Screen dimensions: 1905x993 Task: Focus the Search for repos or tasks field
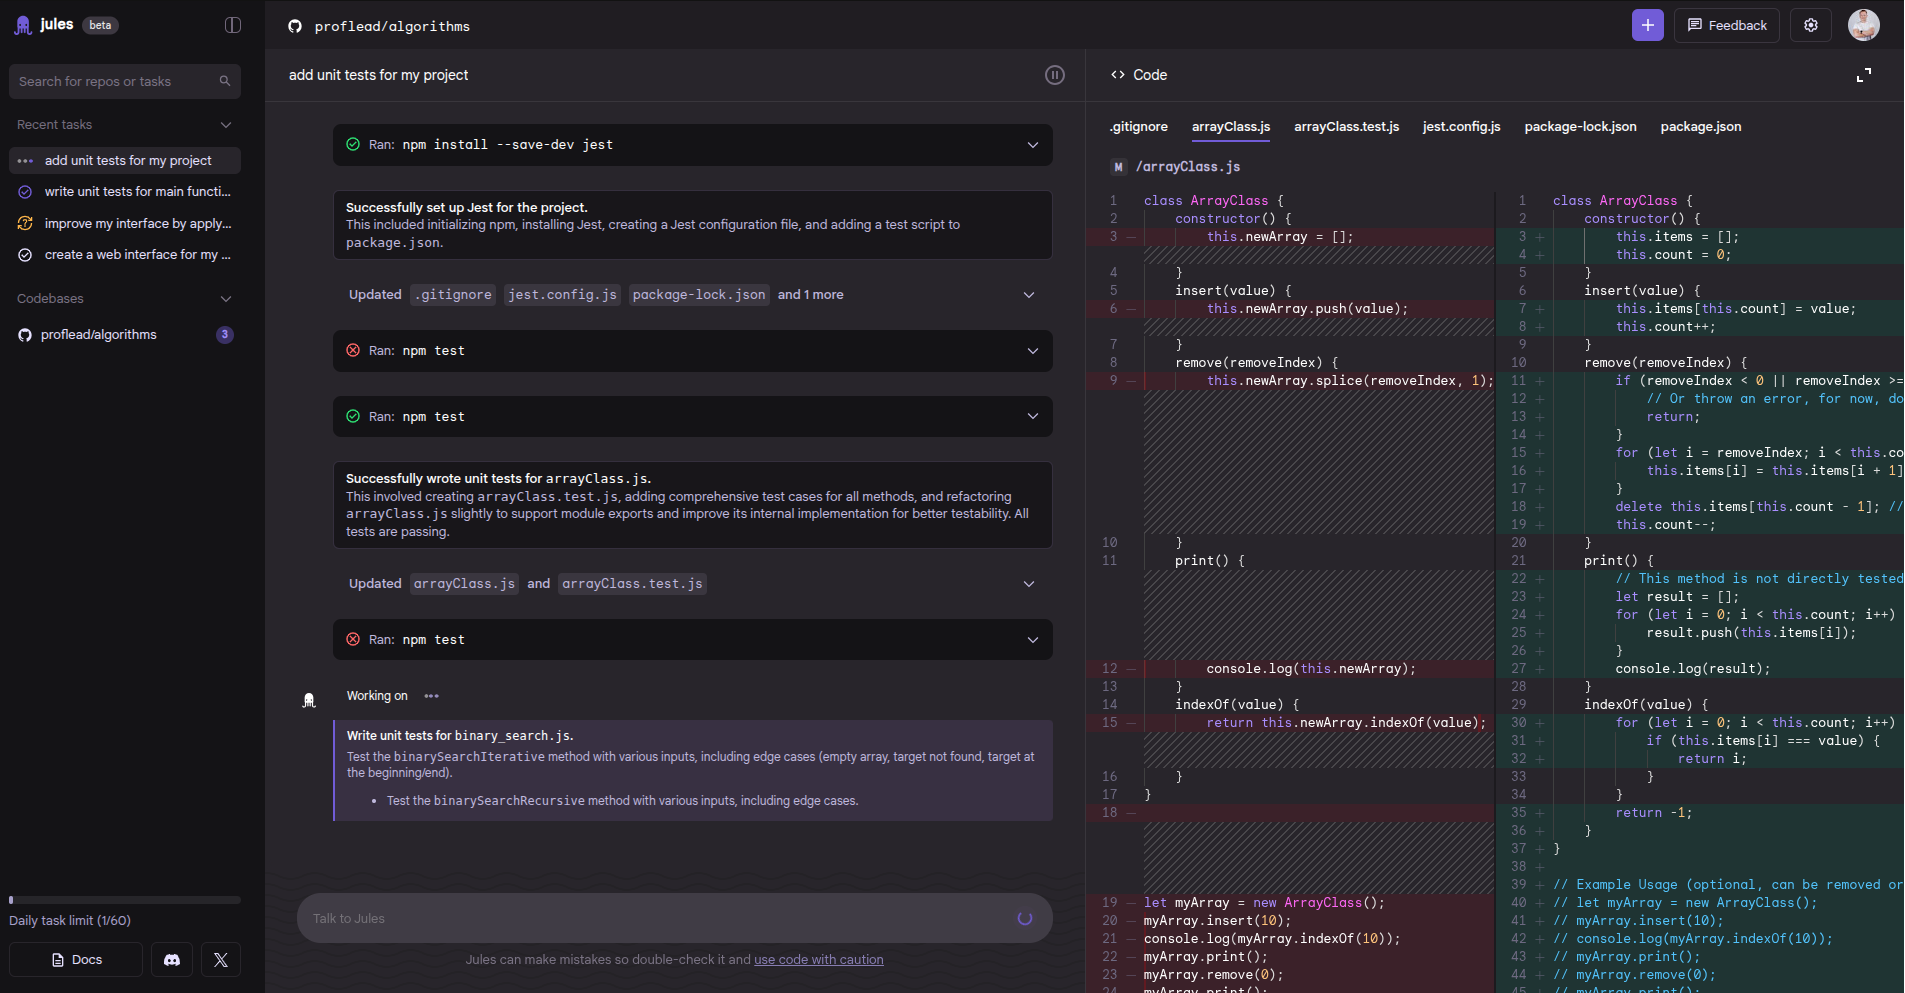pos(125,81)
